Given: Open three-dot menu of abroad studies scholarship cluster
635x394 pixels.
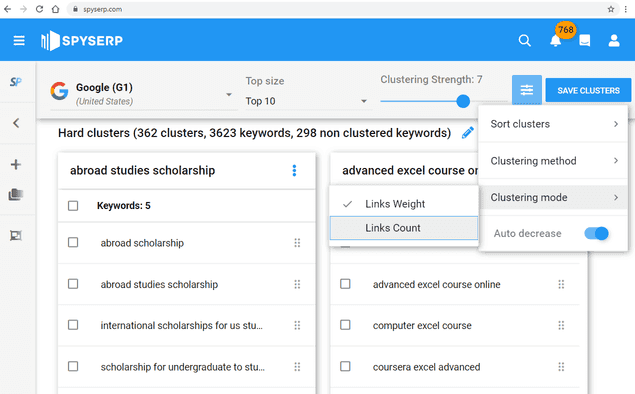Looking at the screenshot, I should pos(294,170).
